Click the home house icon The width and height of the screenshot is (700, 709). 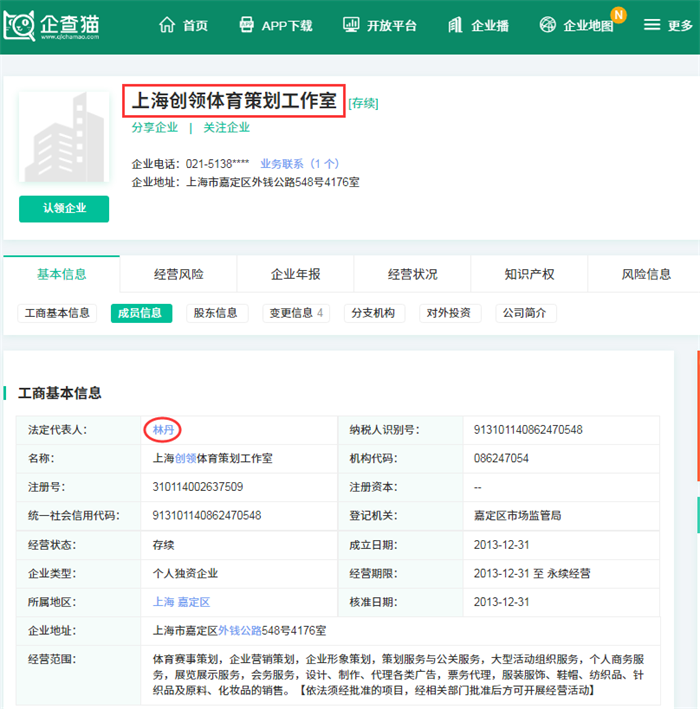point(167,25)
